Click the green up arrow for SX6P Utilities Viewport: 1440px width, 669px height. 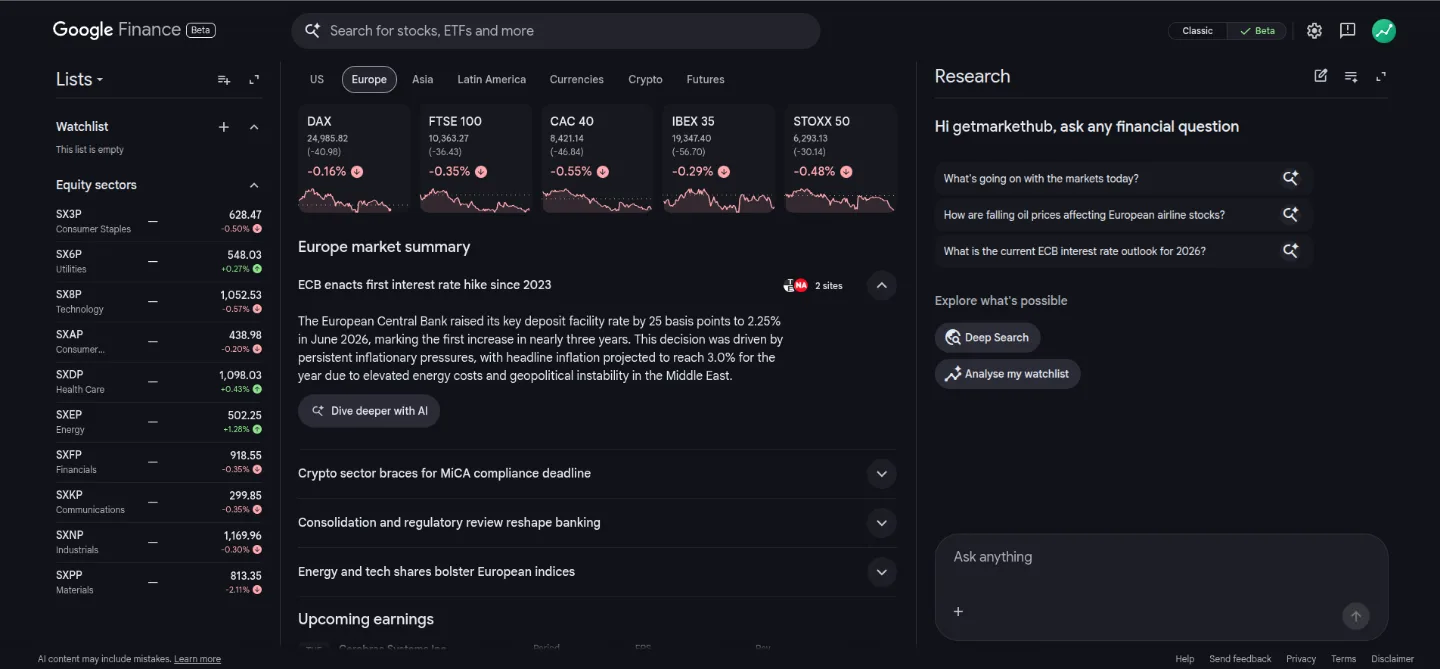pyautogui.click(x=257, y=269)
